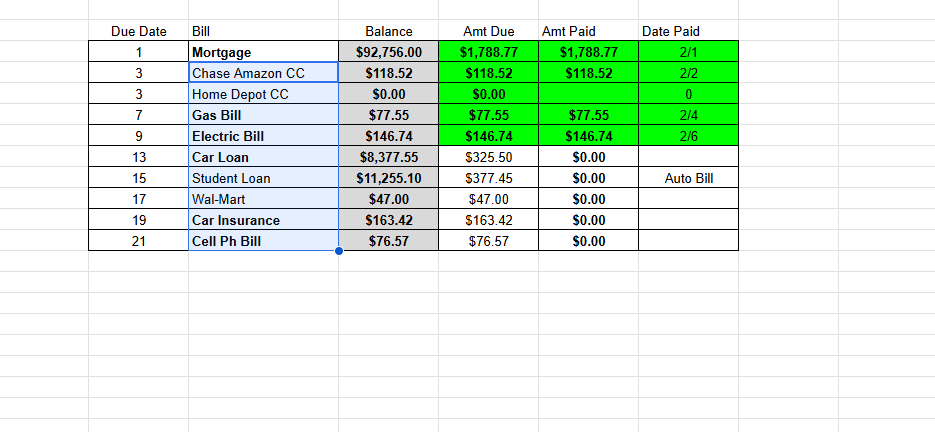Click due date 13 in Car Loan row
935x432 pixels.
tap(139, 157)
